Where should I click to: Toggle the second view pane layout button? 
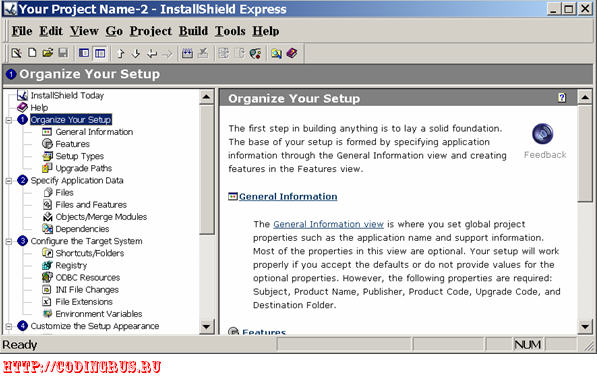(x=100, y=53)
